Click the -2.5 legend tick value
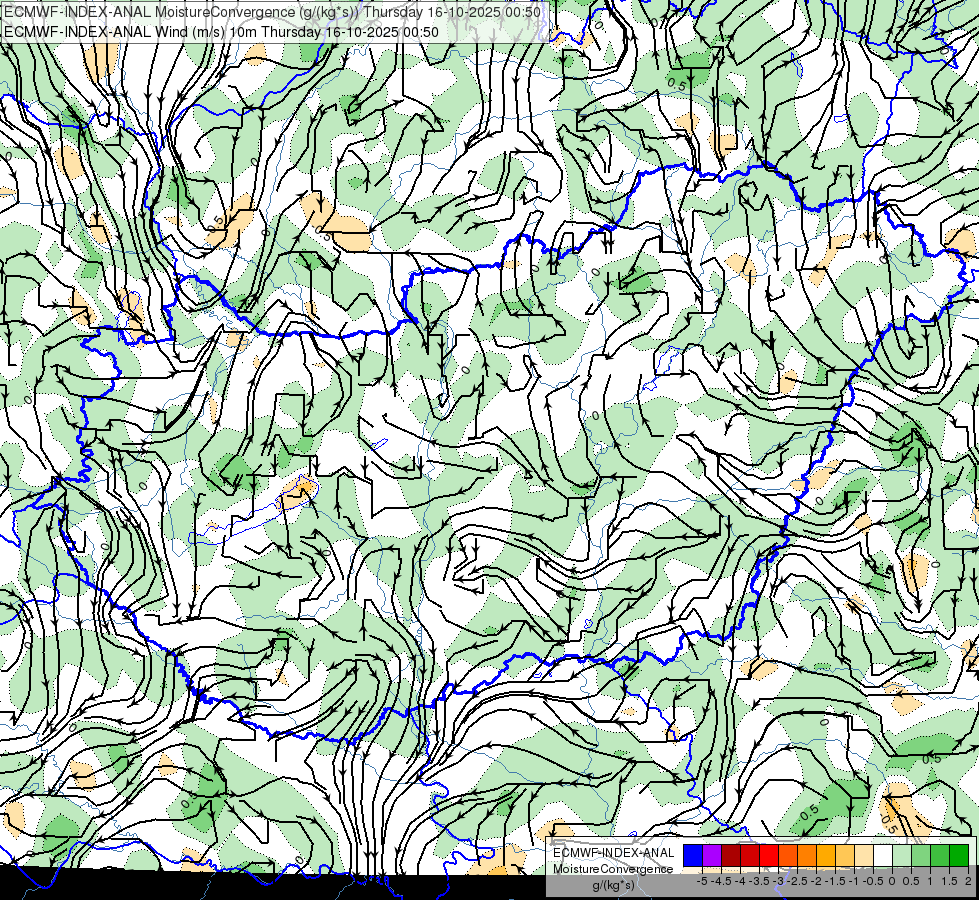This screenshot has width=979, height=900. pyautogui.click(x=797, y=881)
